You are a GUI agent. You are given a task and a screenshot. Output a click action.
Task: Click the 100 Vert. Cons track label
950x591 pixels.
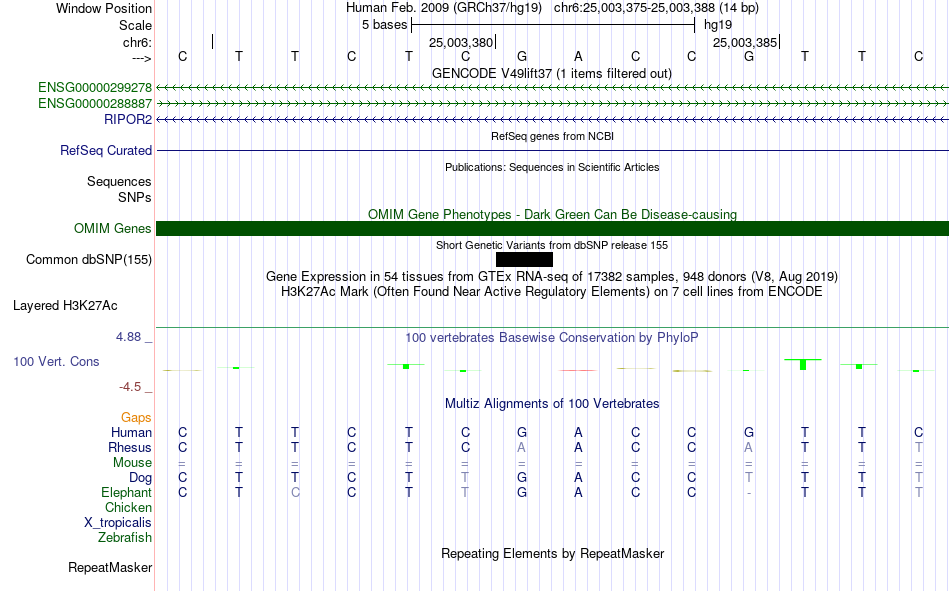tap(56, 361)
